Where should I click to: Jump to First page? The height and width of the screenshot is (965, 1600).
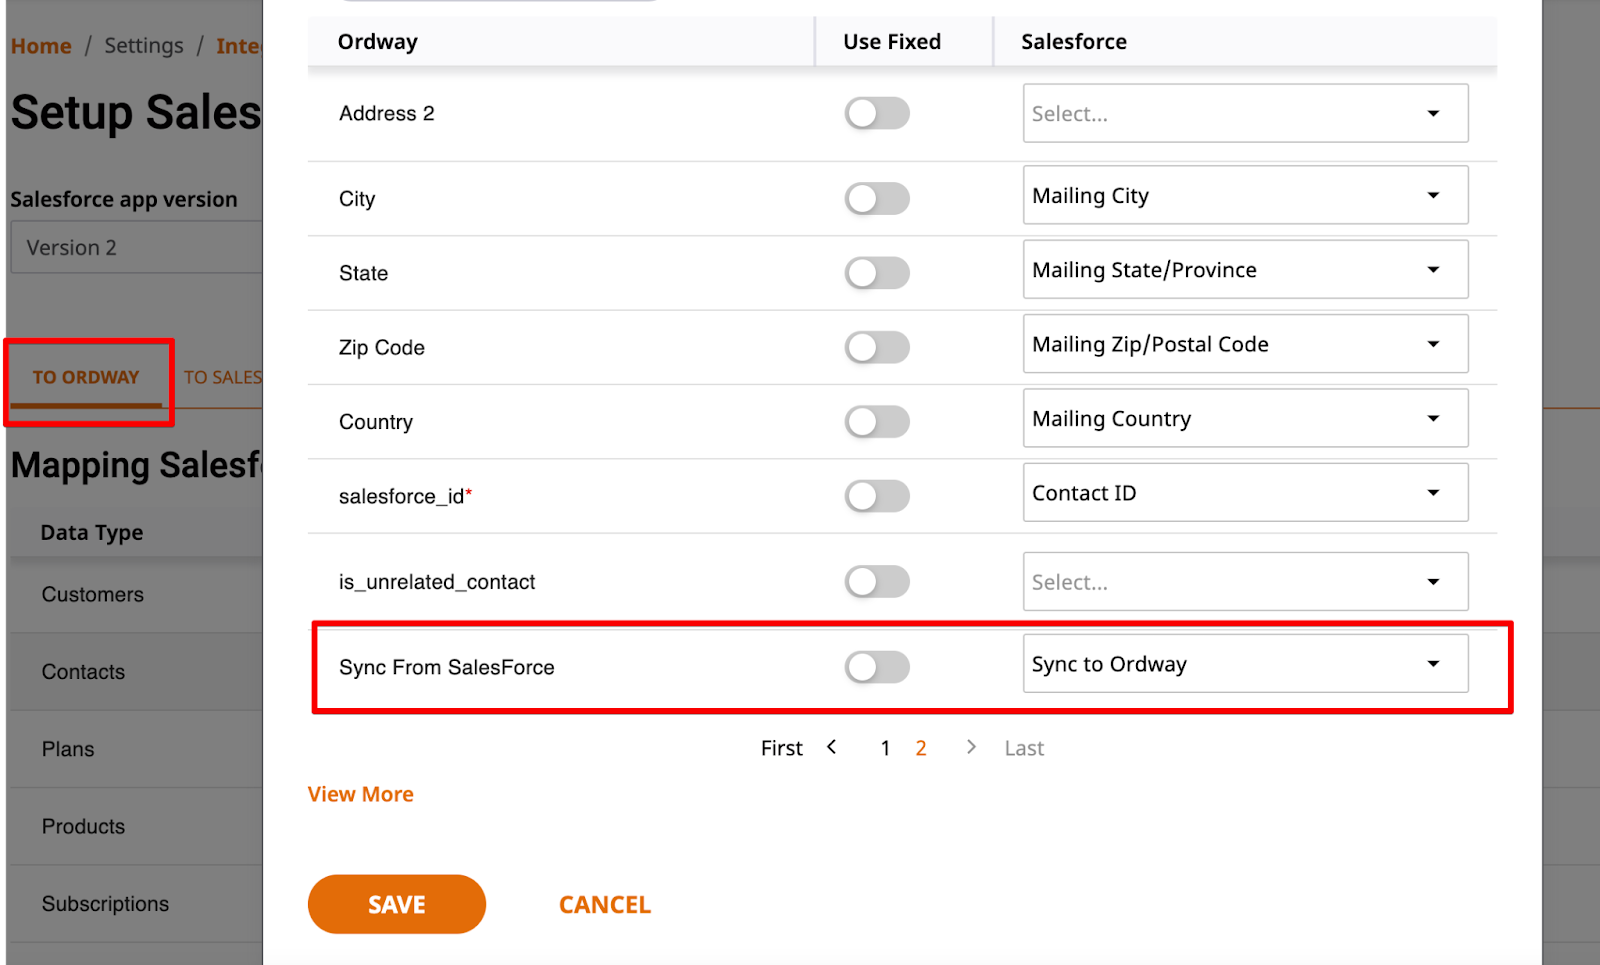point(782,748)
